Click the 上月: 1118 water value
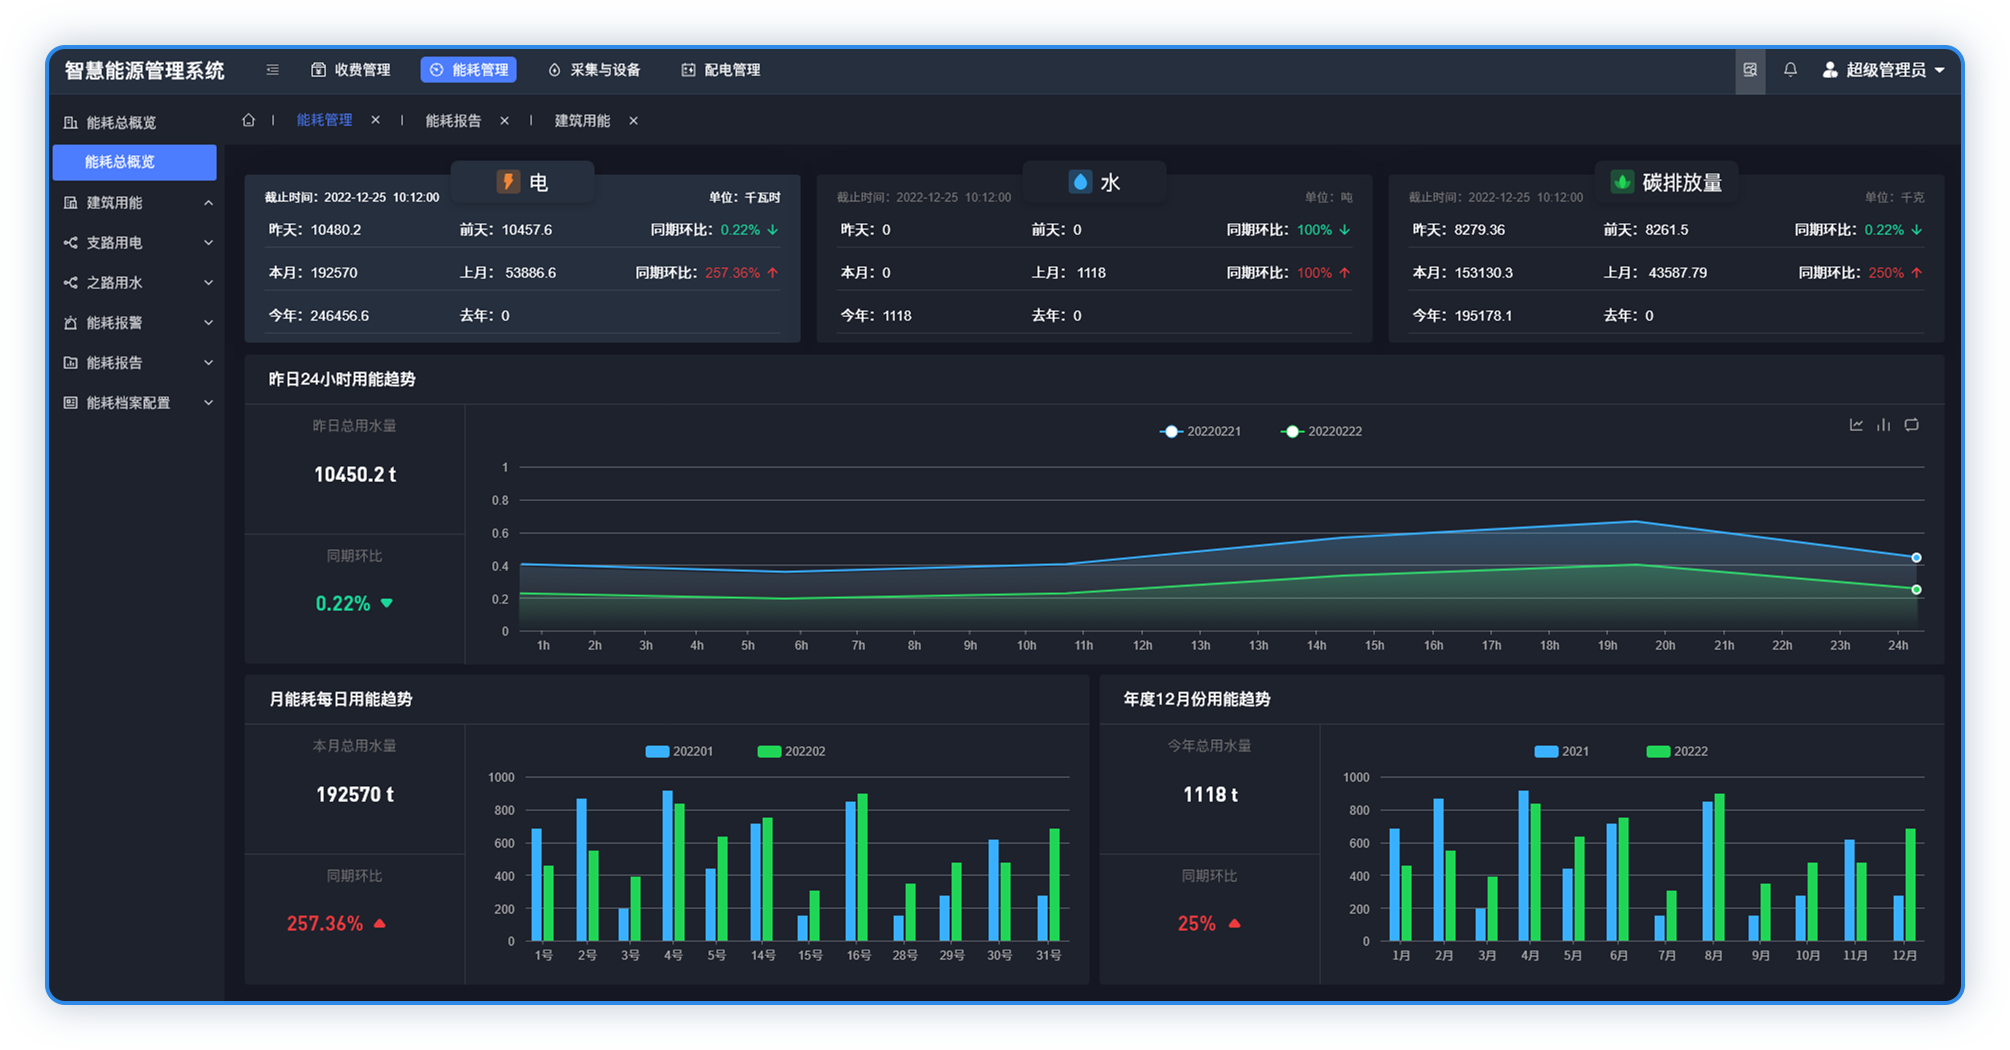The width and height of the screenshot is (2010, 1050). point(1068,273)
